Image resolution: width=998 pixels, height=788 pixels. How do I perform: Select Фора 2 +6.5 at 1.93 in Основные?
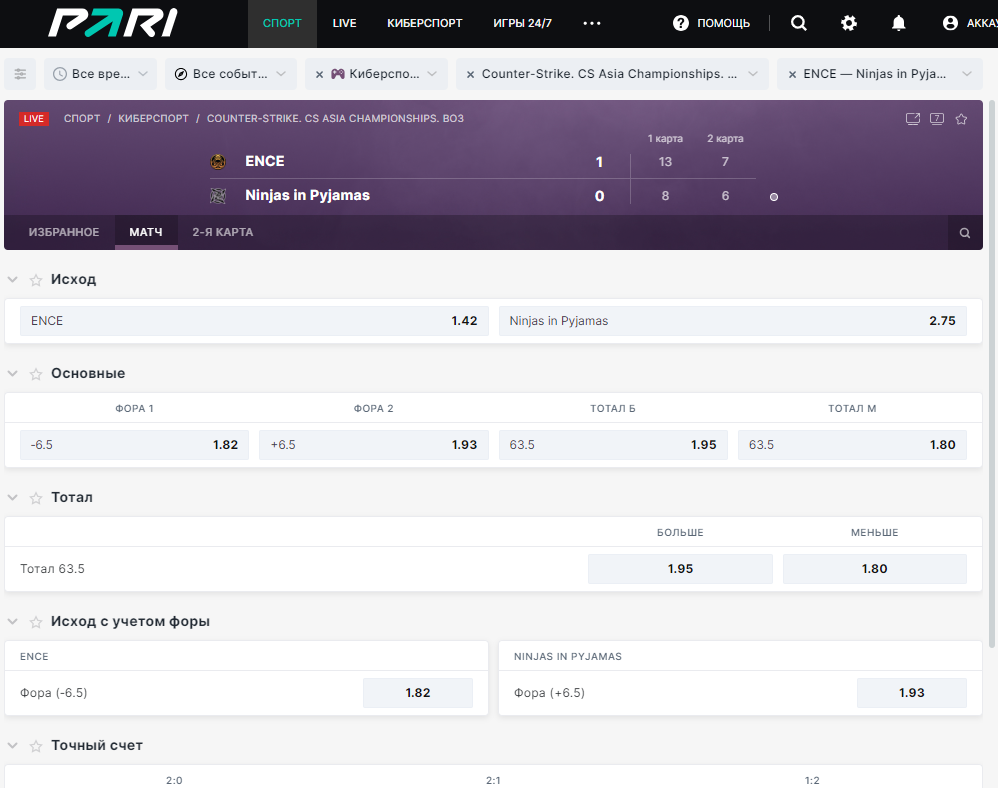pyautogui.click(x=374, y=445)
